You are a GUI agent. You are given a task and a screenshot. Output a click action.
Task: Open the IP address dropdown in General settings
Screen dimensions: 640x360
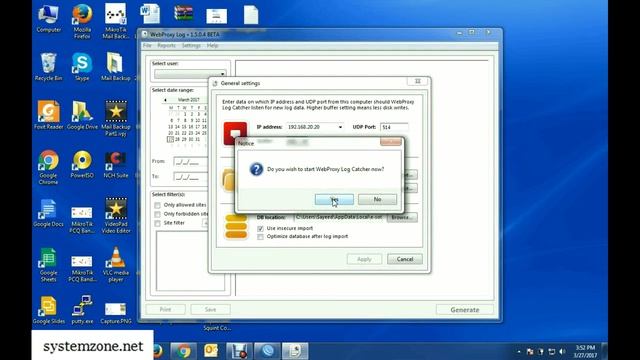tap(340, 127)
